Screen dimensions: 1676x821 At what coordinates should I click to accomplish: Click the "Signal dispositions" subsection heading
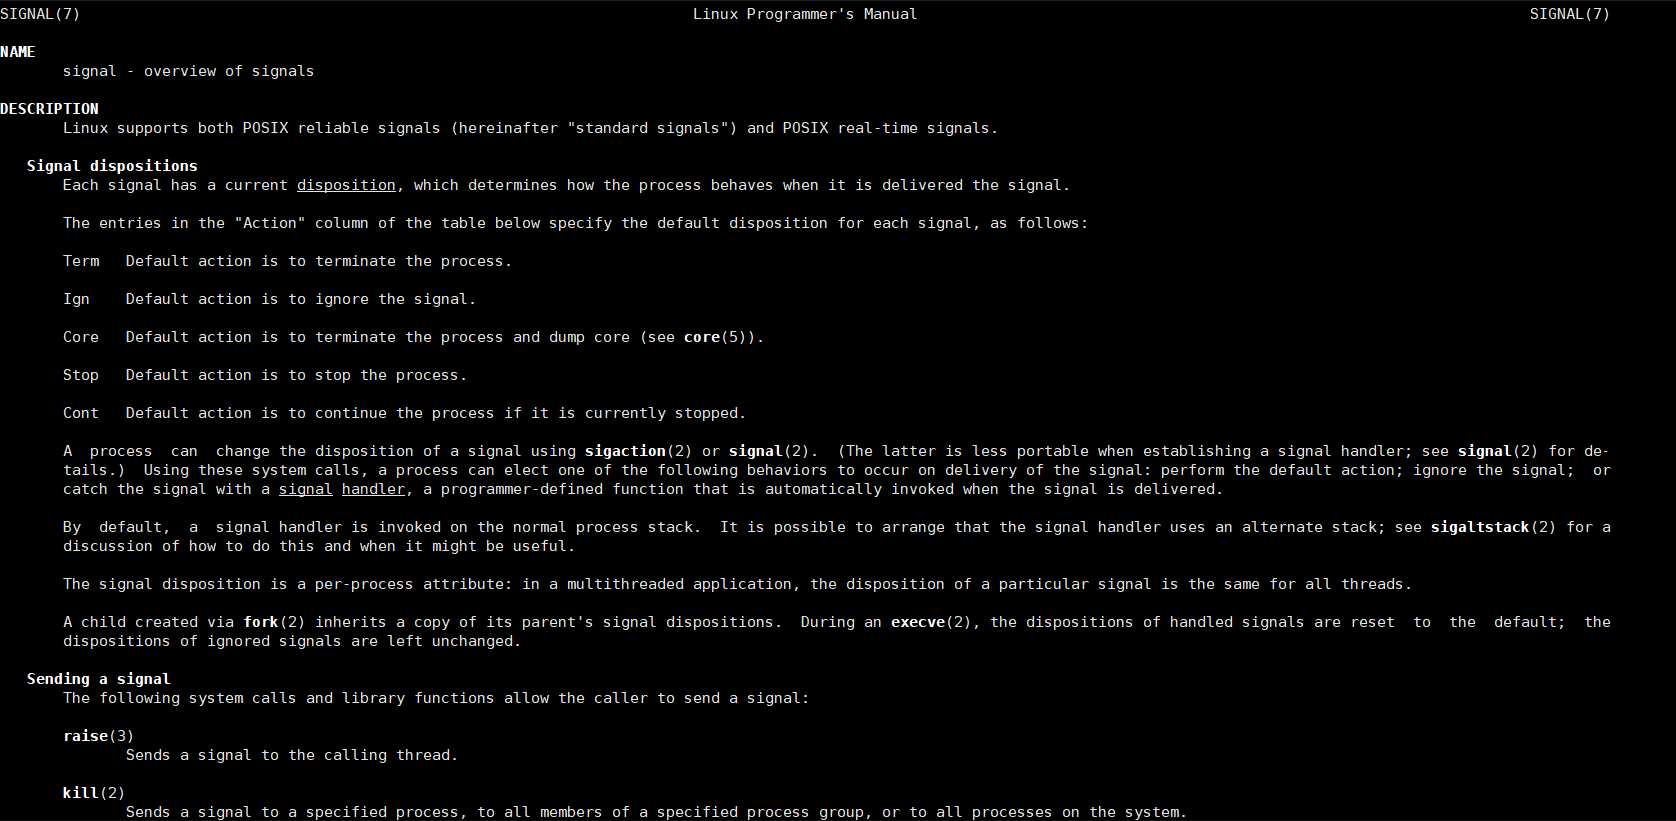[x=112, y=166]
